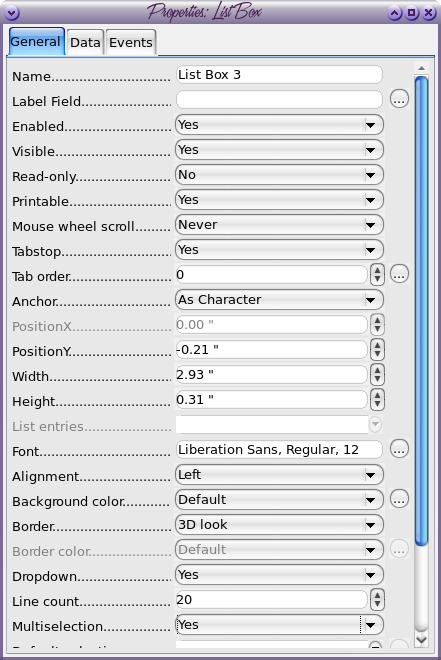
Task: Click window menu arrow in title bar
Action: [x=12, y=13]
